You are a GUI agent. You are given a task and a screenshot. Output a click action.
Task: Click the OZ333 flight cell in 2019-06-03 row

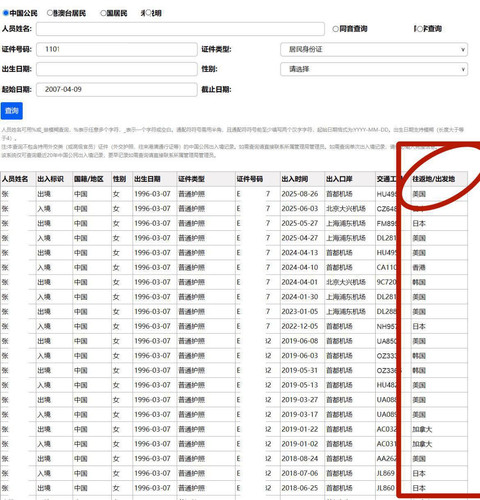[387, 356]
